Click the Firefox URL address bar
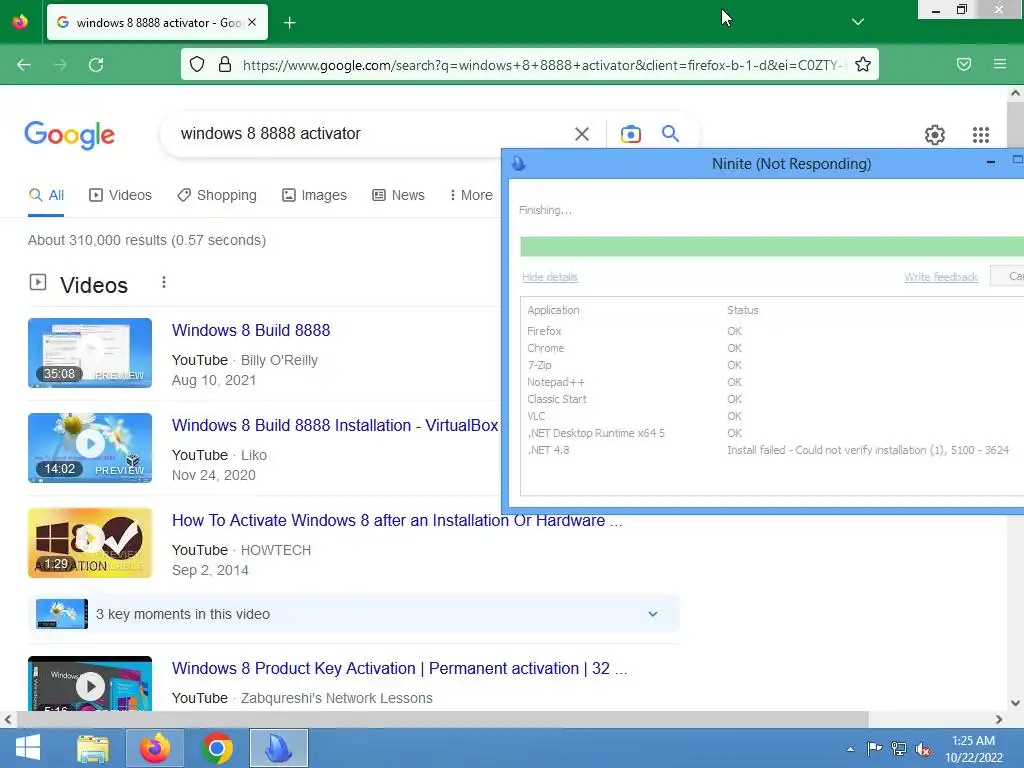 click(542, 65)
